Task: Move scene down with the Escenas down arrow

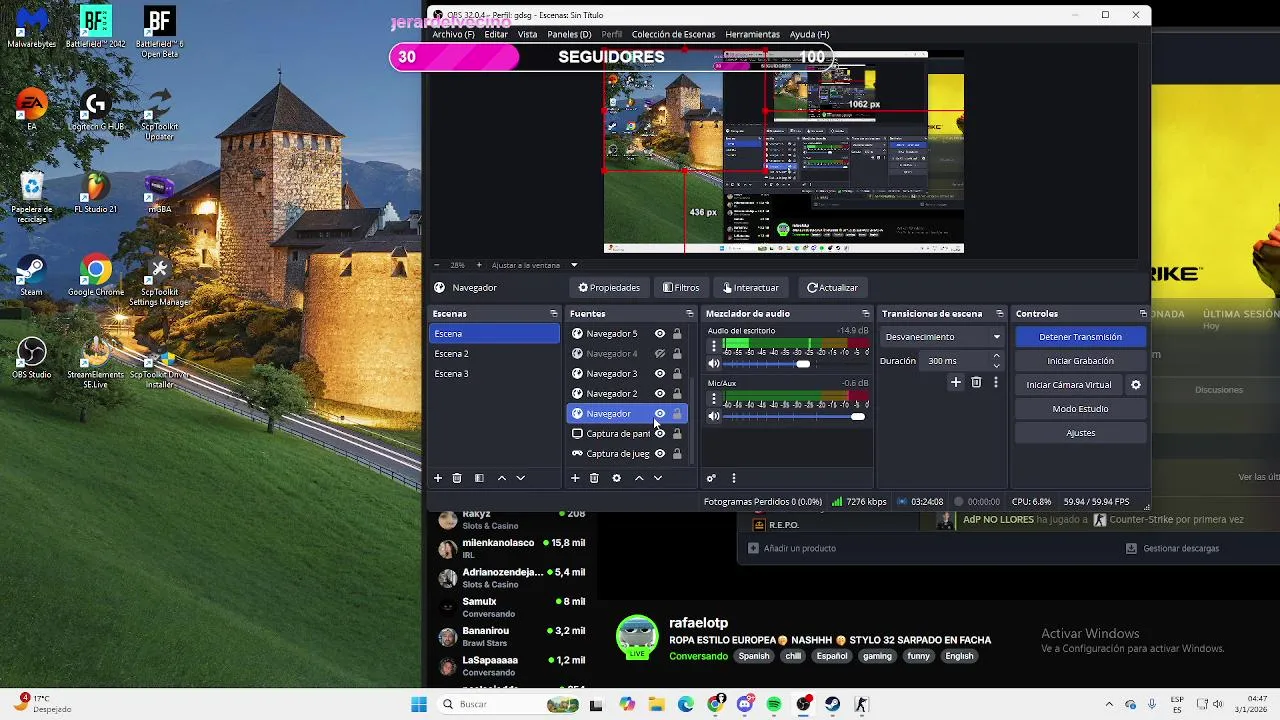Action: [520, 478]
